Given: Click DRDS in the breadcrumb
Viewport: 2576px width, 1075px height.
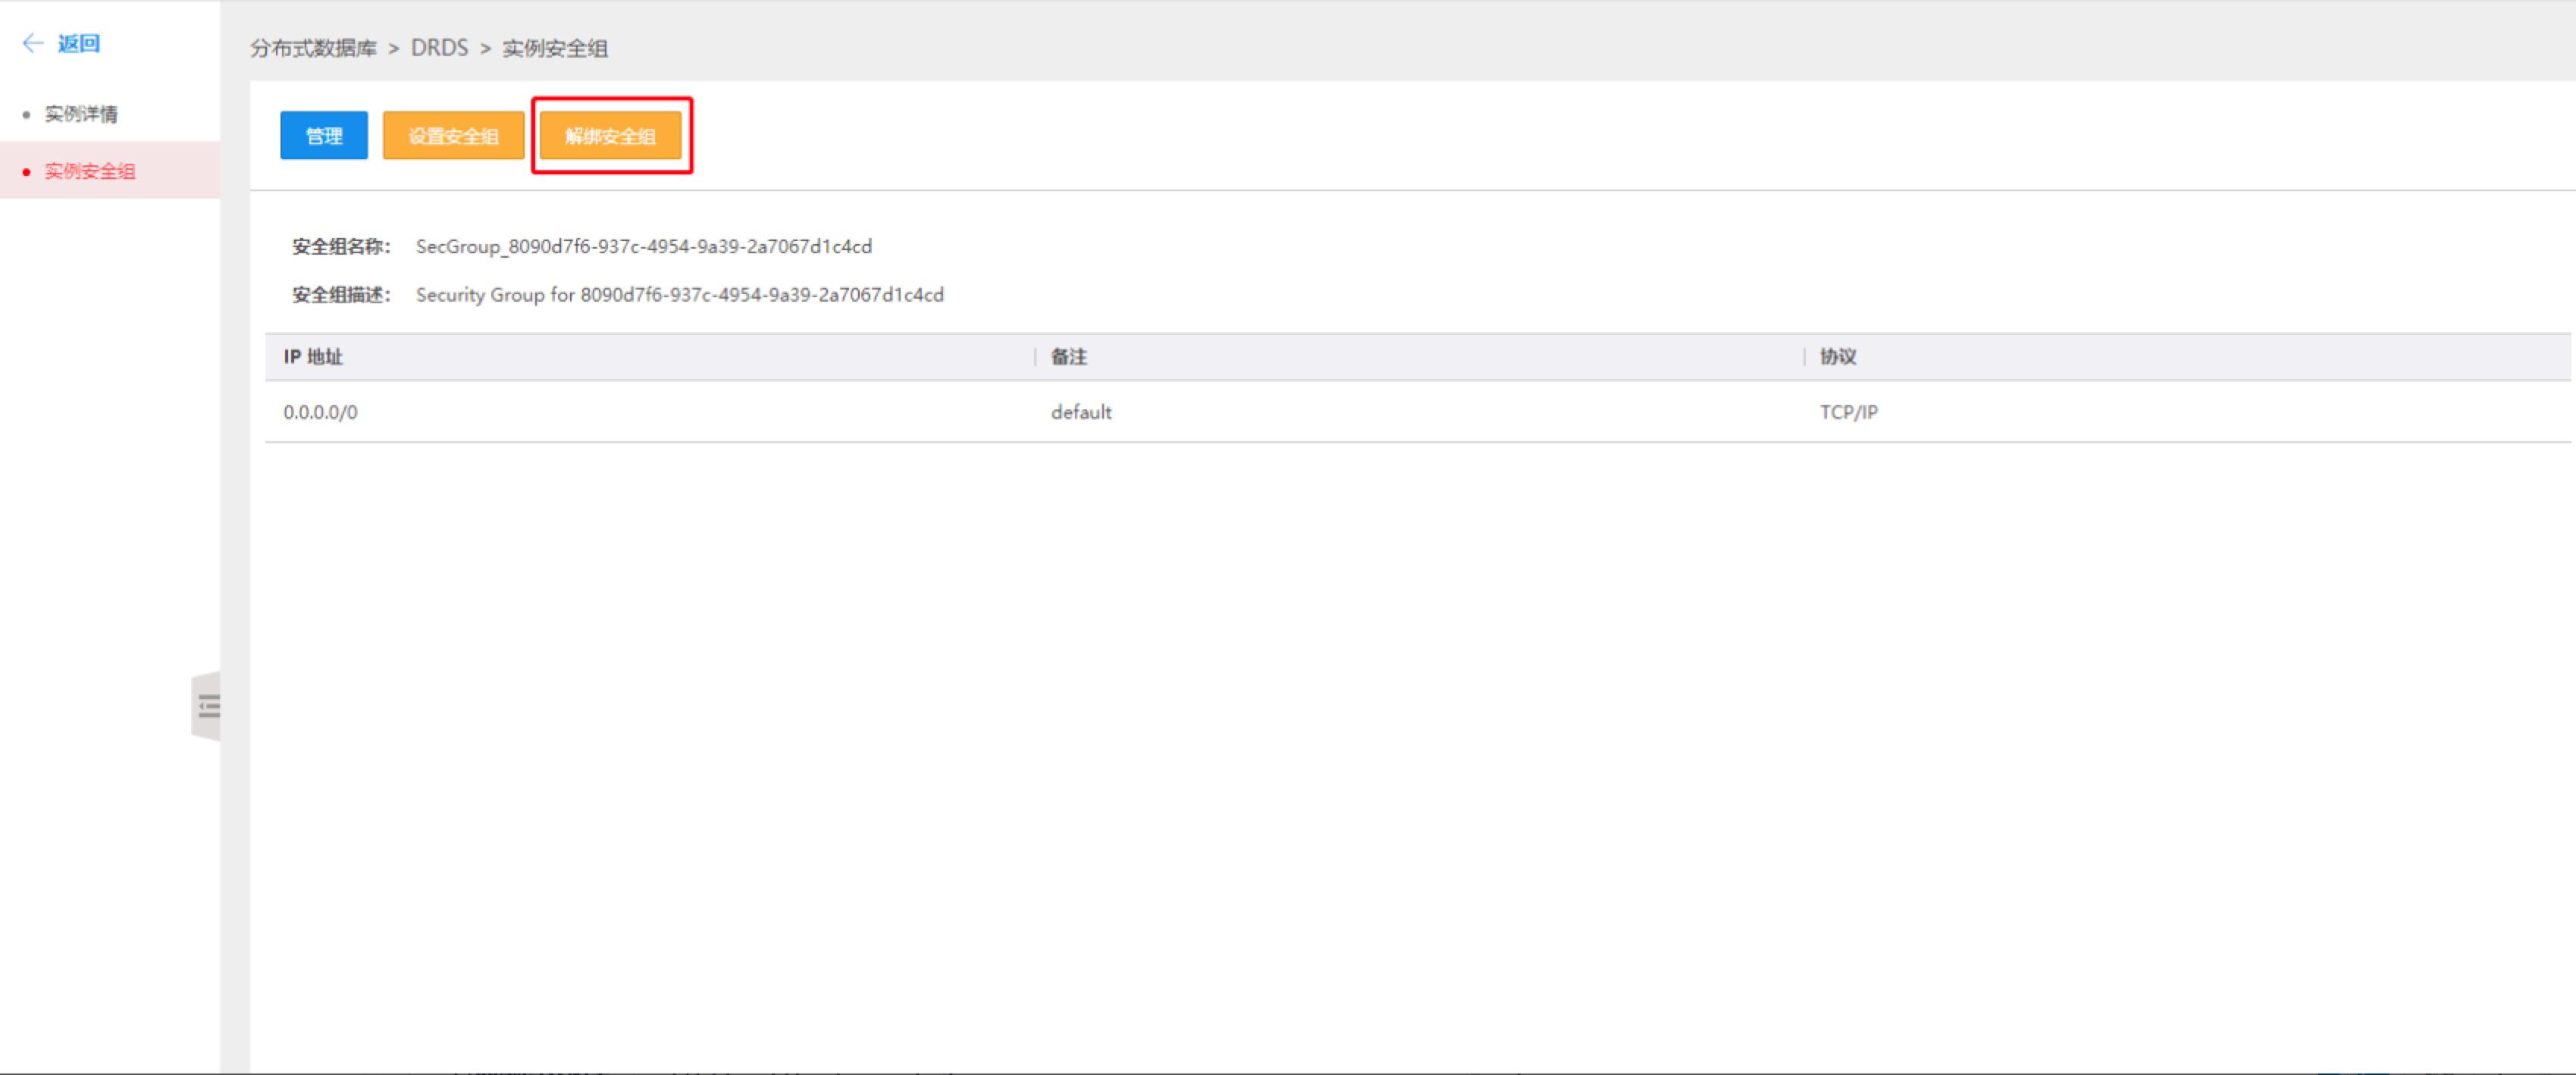Looking at the screenshot, I should coord(439,48).
